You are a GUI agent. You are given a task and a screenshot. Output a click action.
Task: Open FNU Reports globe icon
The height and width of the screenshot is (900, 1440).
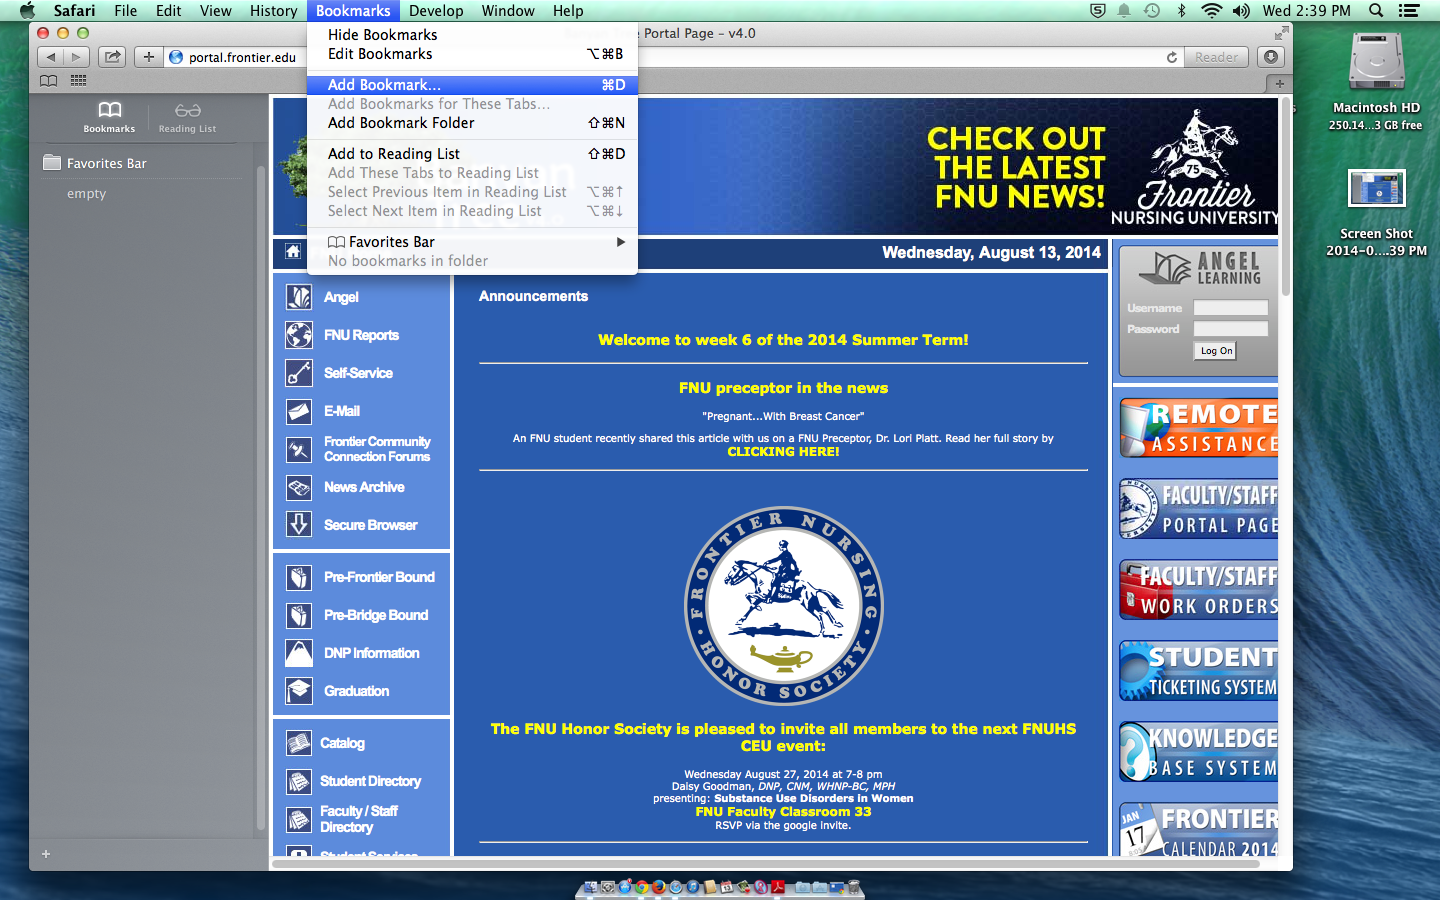point(298,335)
